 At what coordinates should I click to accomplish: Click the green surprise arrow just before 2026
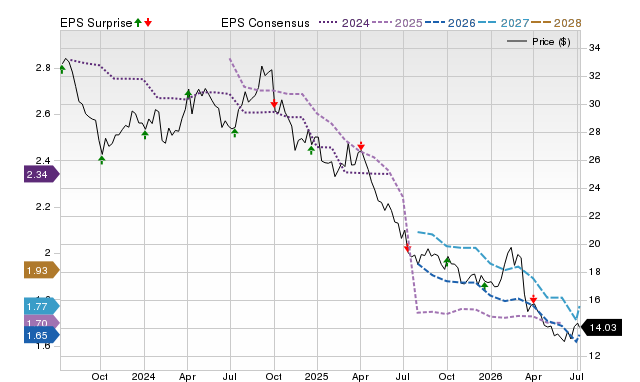point(484,286)
